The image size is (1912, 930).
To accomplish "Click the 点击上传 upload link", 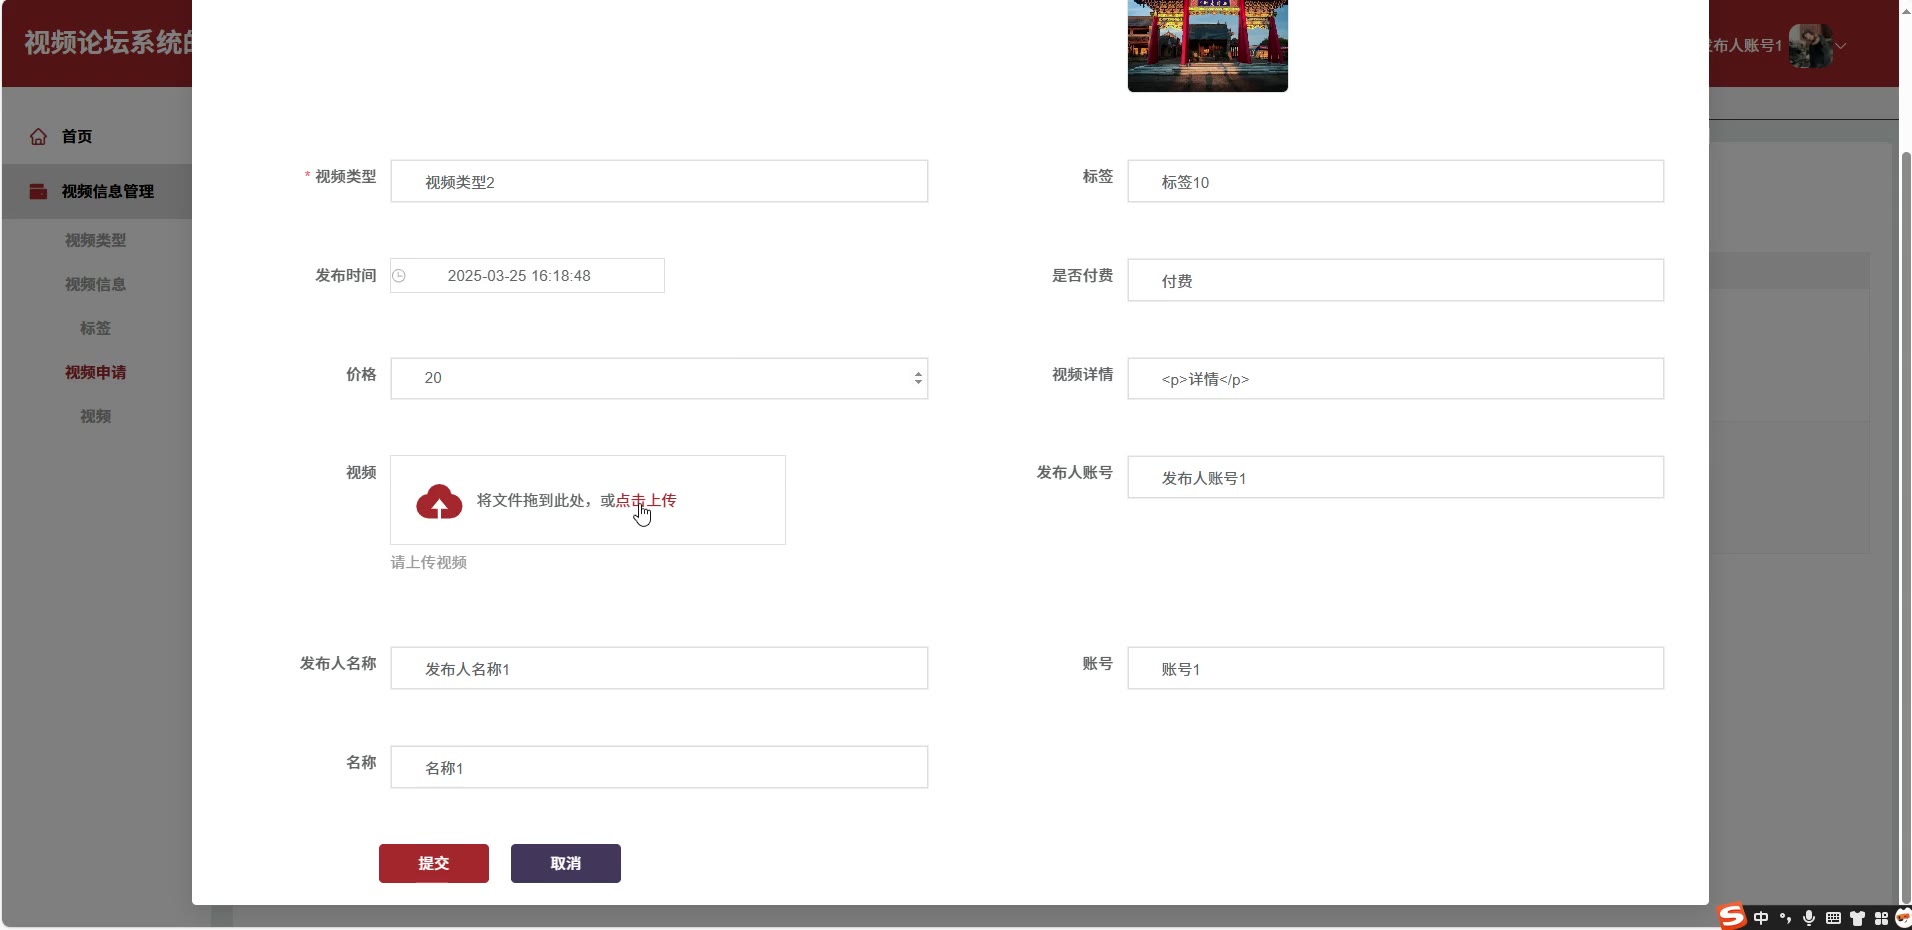I will 646,501.
